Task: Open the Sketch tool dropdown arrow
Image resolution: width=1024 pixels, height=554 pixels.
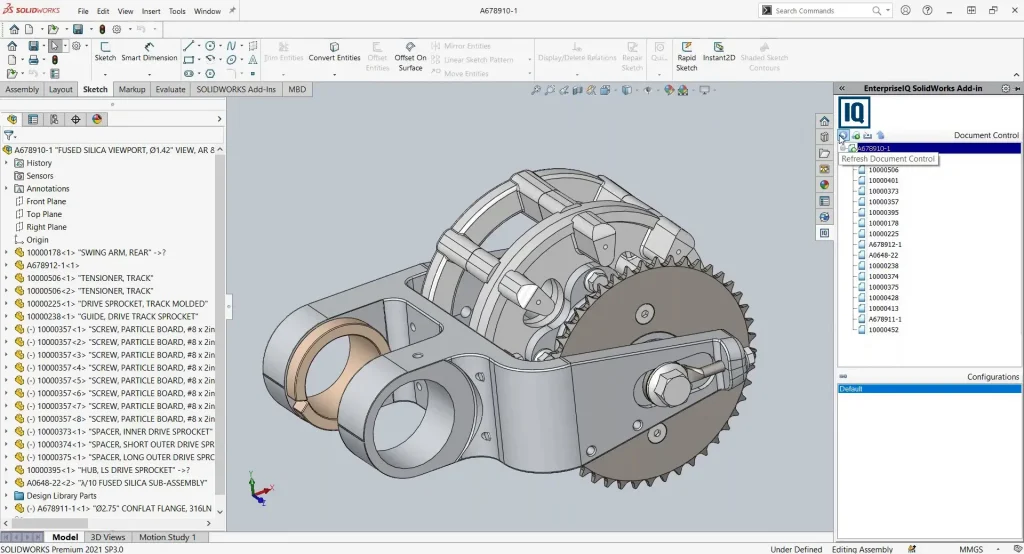Action: [105, 74]
